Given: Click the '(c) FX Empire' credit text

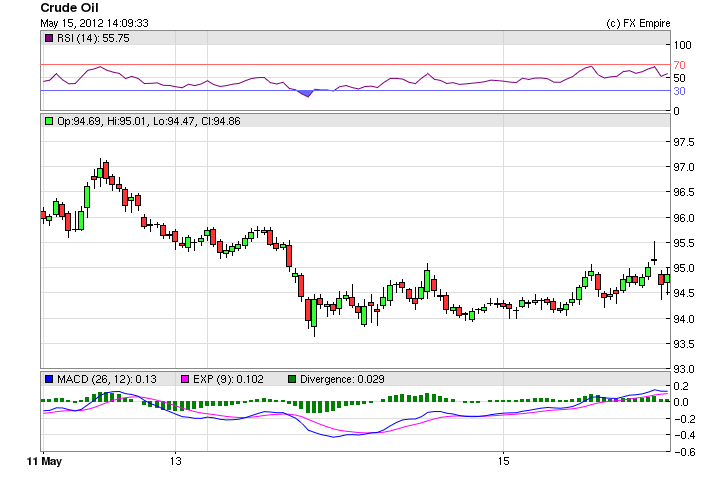Looking at the screenshot, I should (638, 23).
